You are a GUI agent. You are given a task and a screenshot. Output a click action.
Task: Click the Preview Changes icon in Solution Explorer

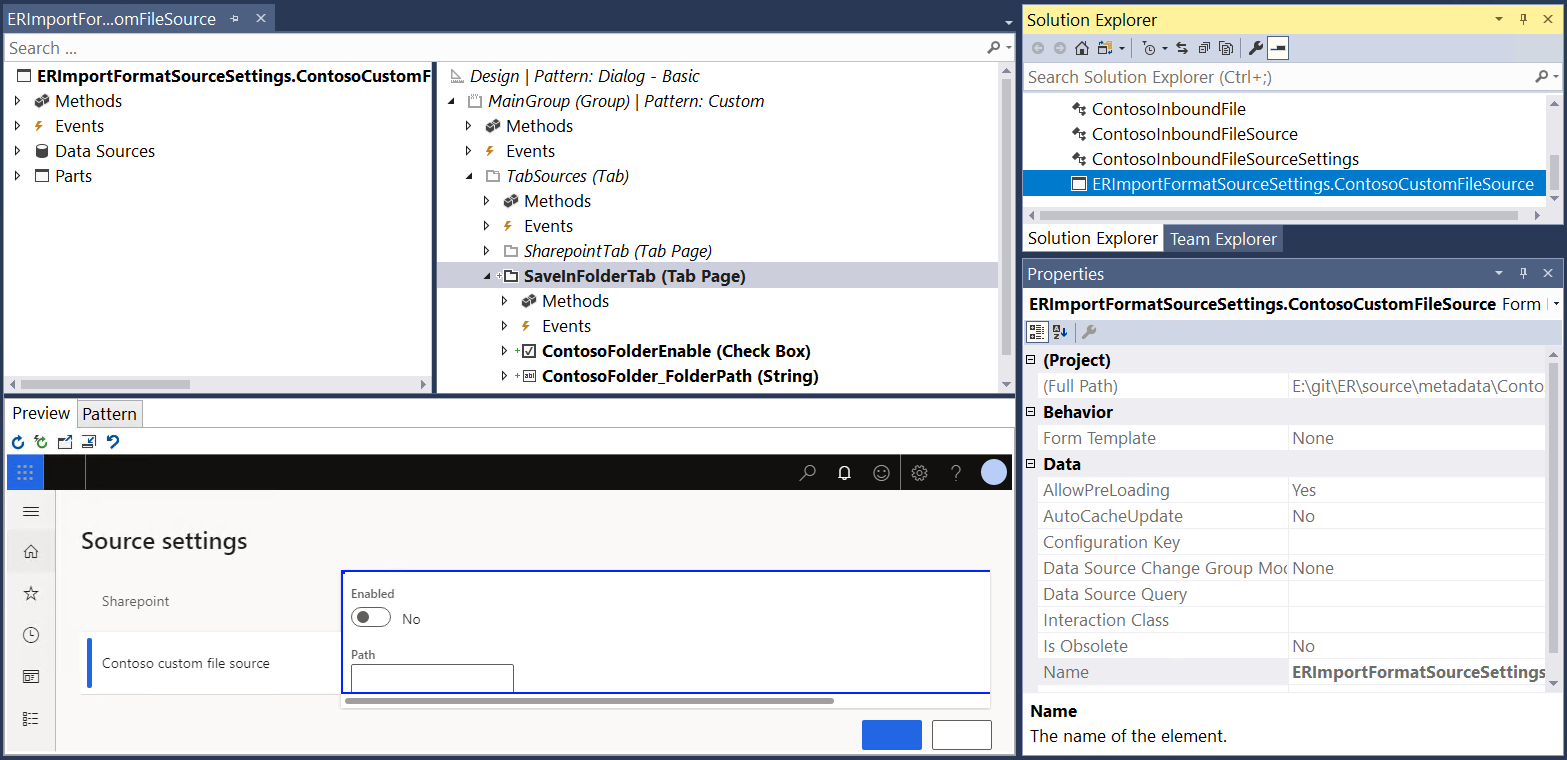(x=1224, y=47)
